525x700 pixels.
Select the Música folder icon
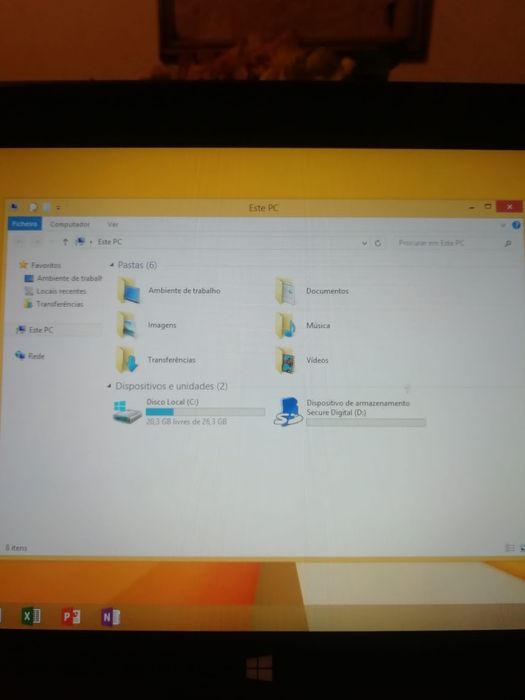pyautogui.click(x=286, y=325)
